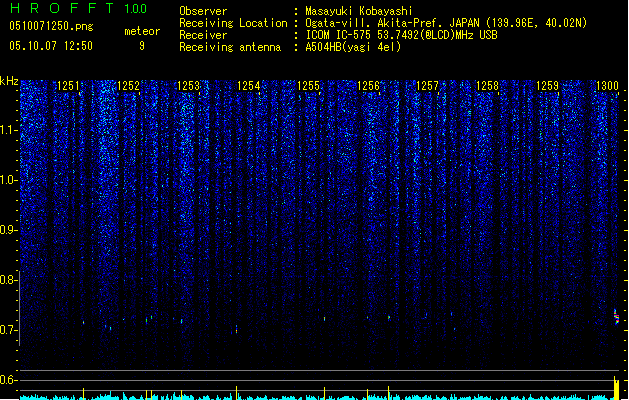
Task: Click the 'Receiver' field label
Action: 203,35
